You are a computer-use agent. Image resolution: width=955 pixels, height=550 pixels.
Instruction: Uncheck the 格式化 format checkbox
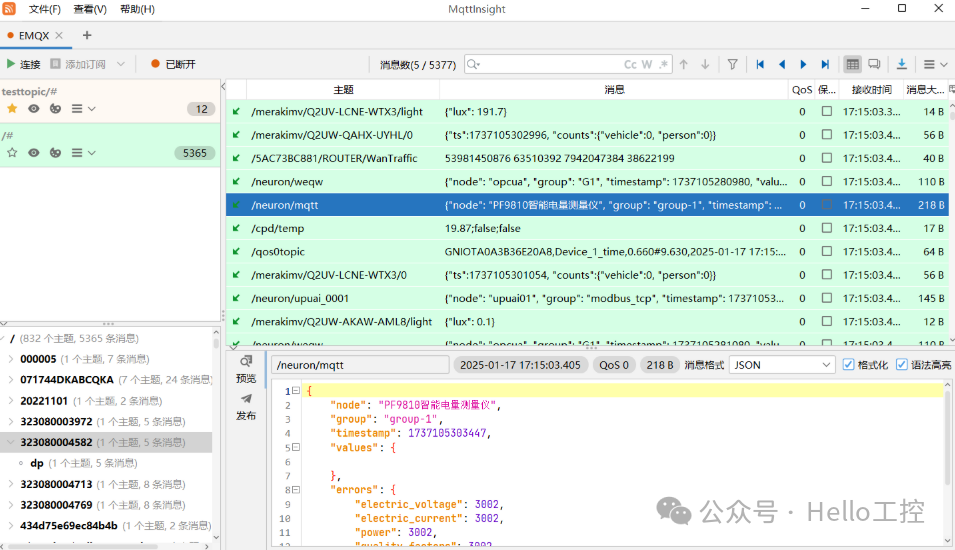pyautogui.click(x=848, y=364)
